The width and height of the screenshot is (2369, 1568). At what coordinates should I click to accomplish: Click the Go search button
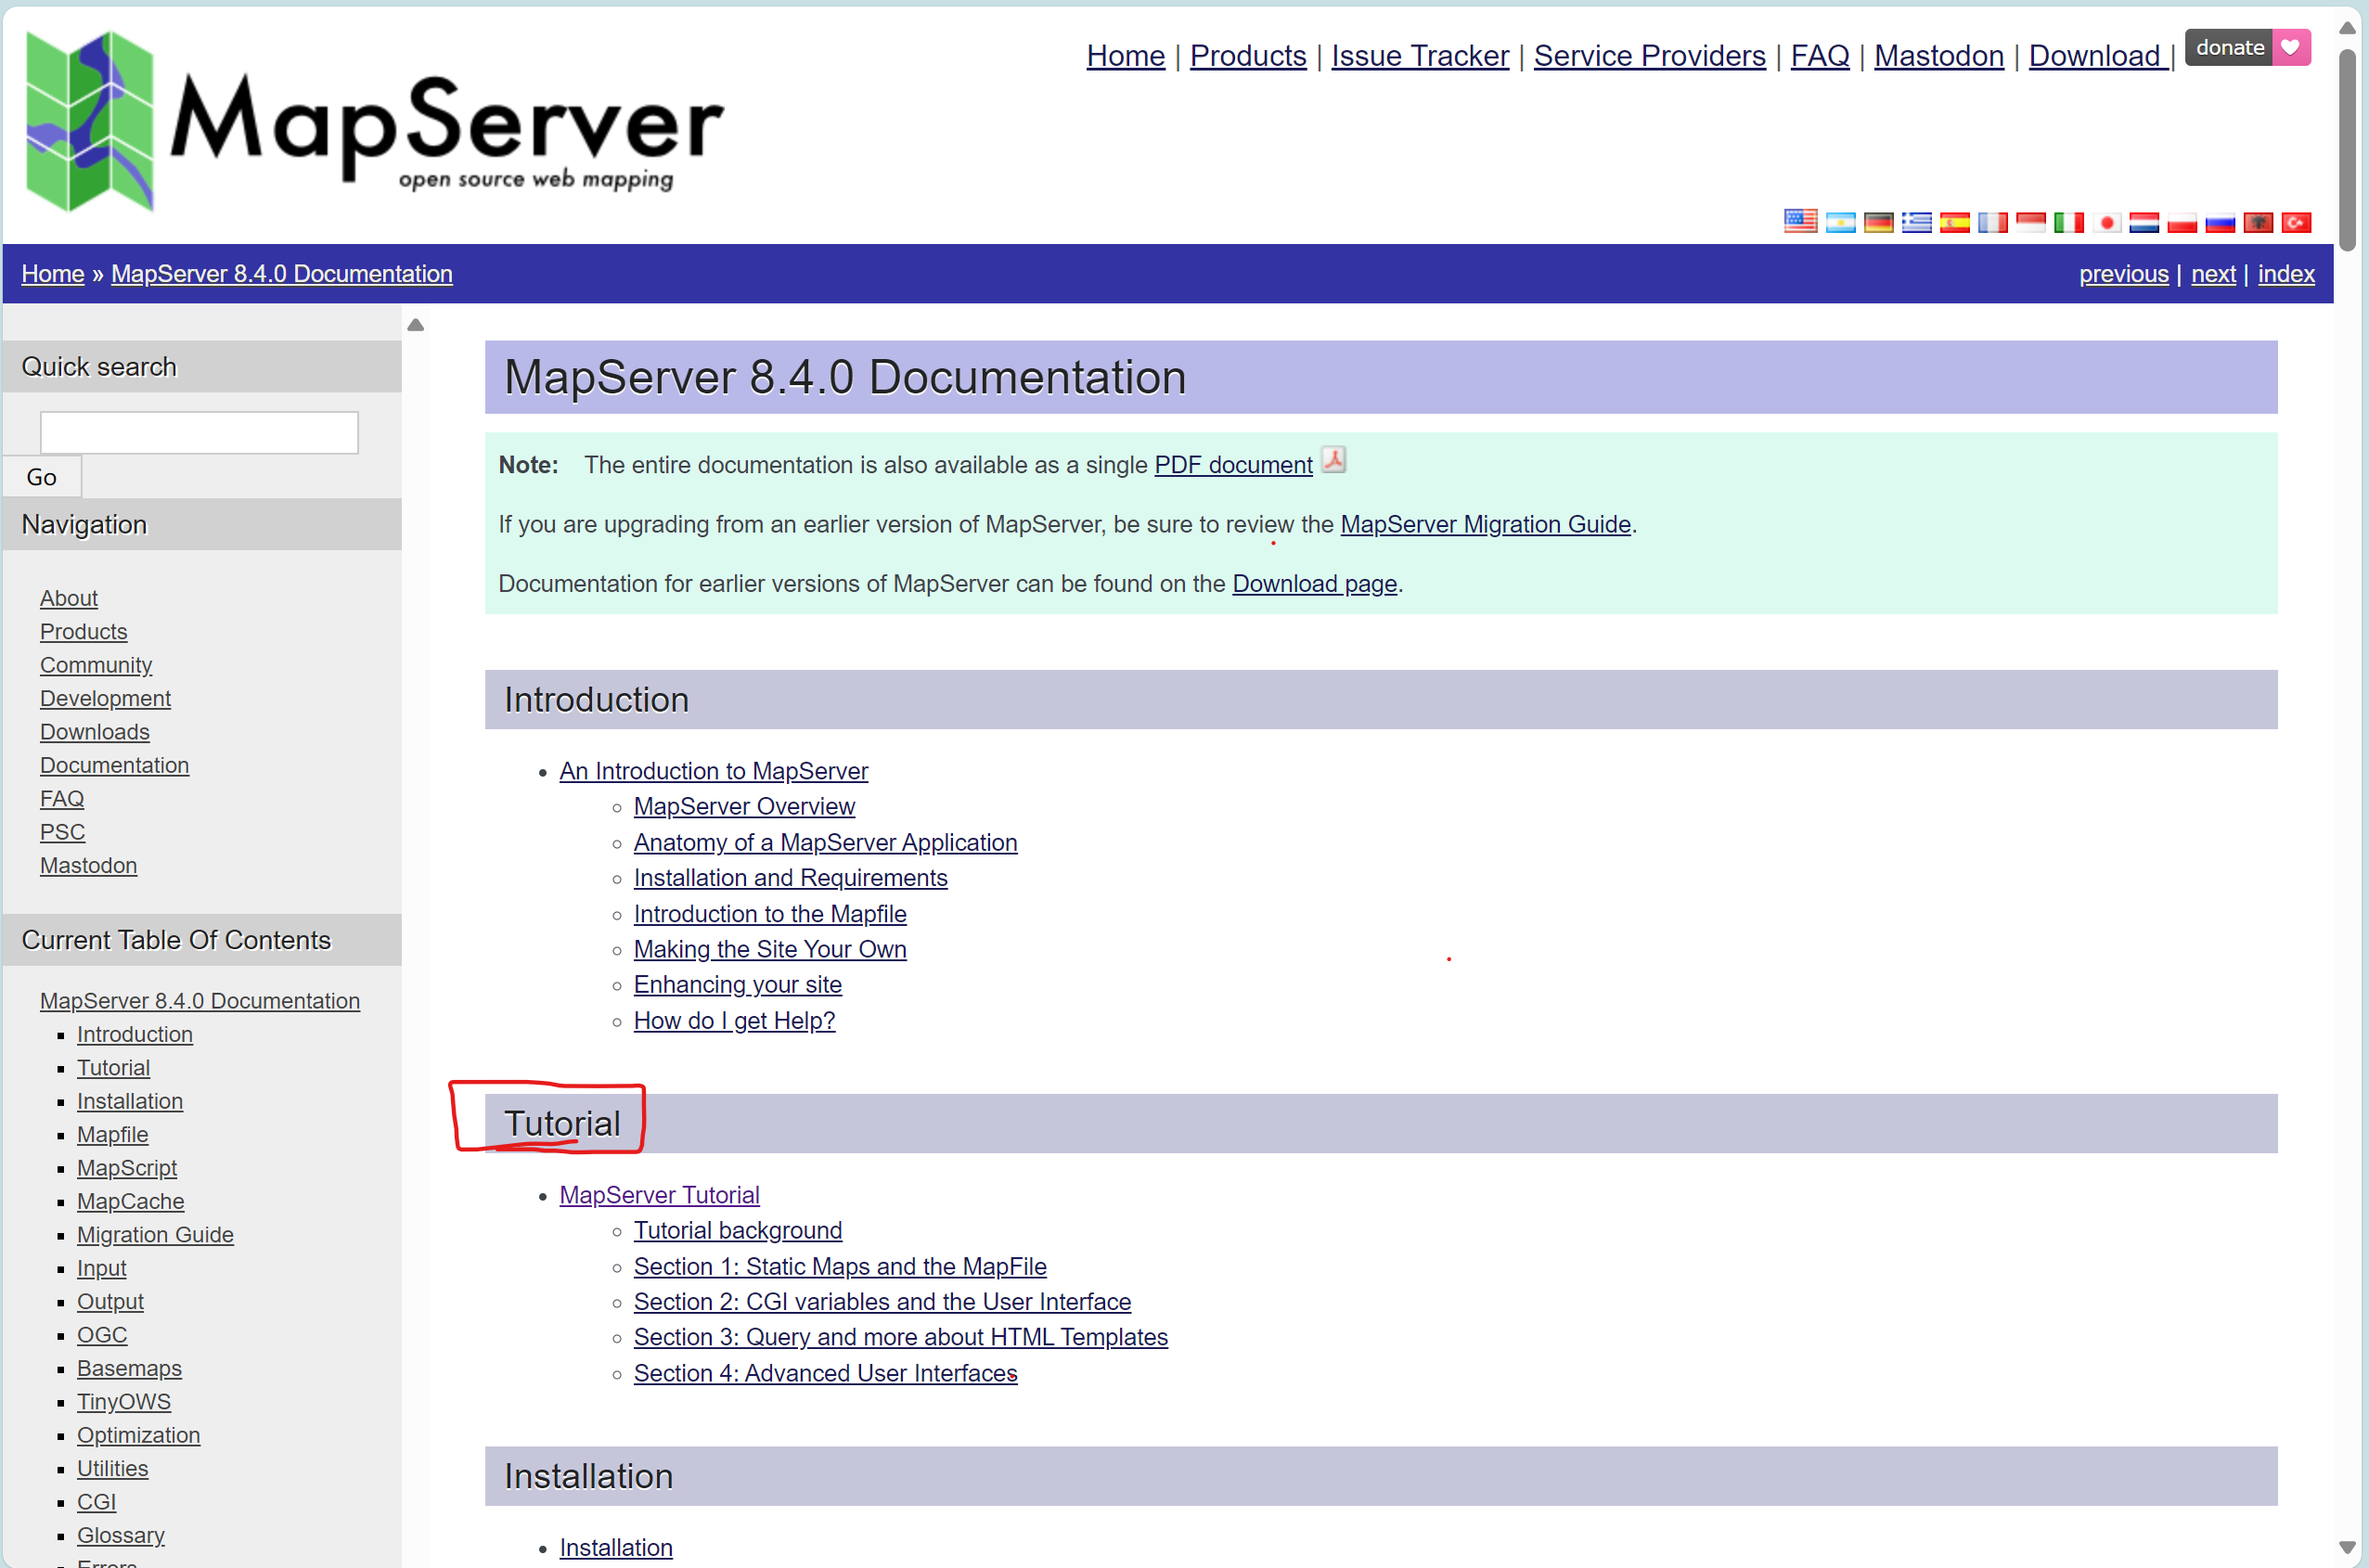click(41, 477)
